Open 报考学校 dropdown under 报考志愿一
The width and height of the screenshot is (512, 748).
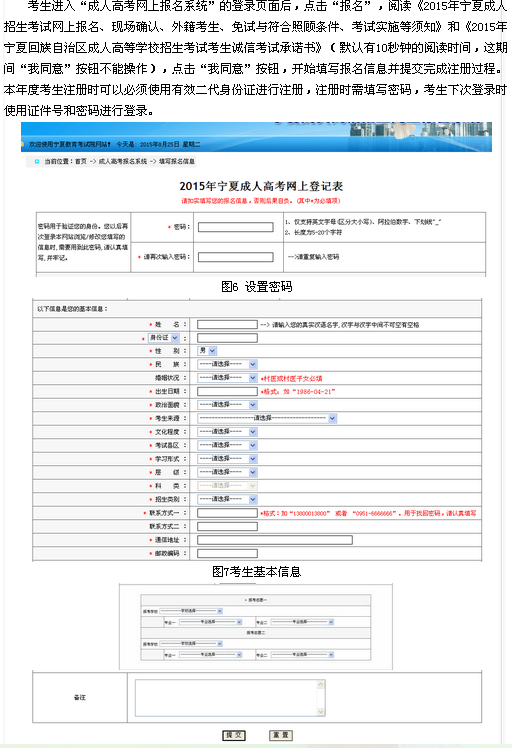pos(191,611)
